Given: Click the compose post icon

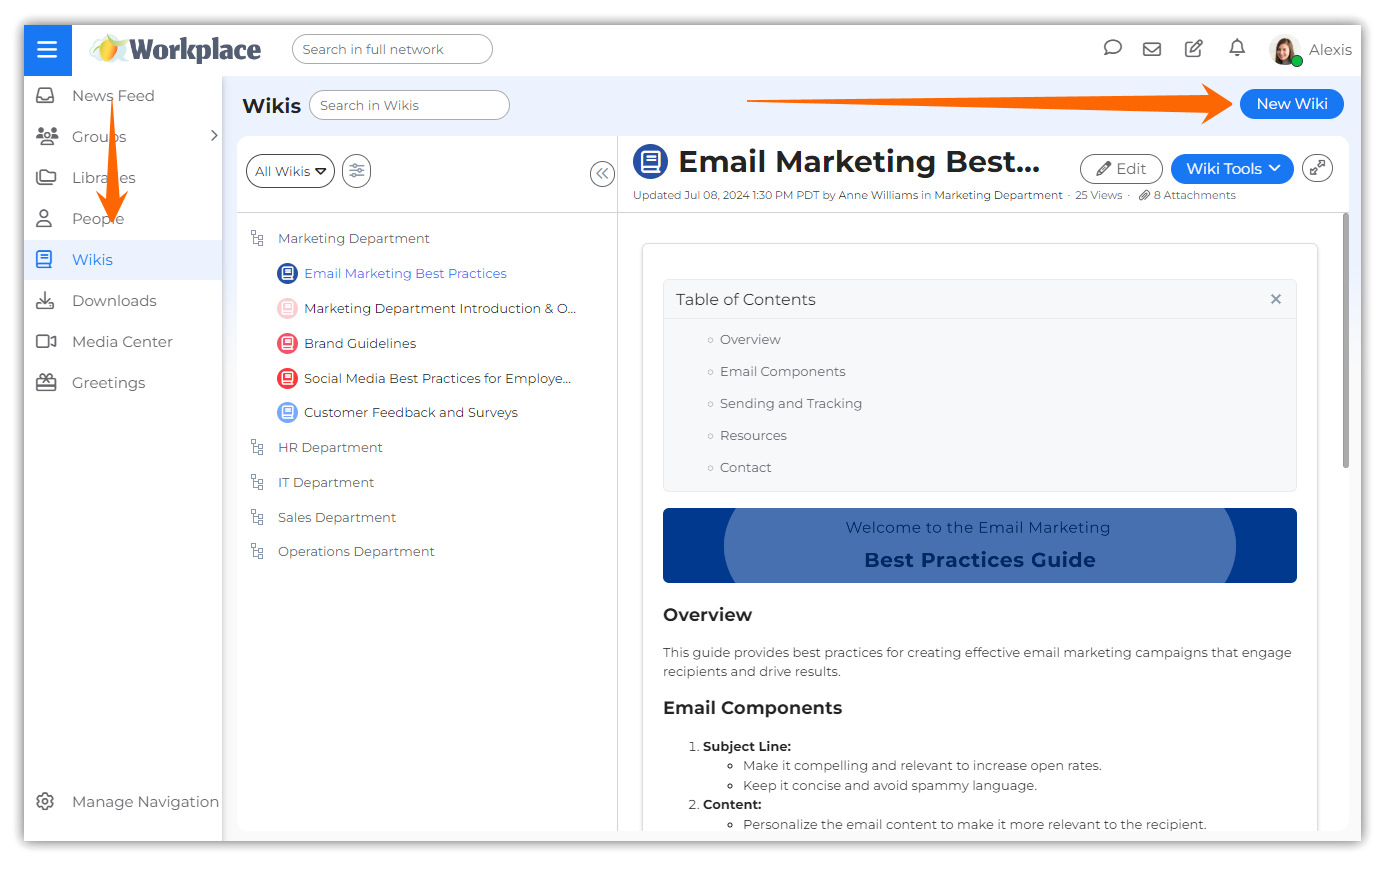Looking at the screenshot, I should tap(1193, 49).
